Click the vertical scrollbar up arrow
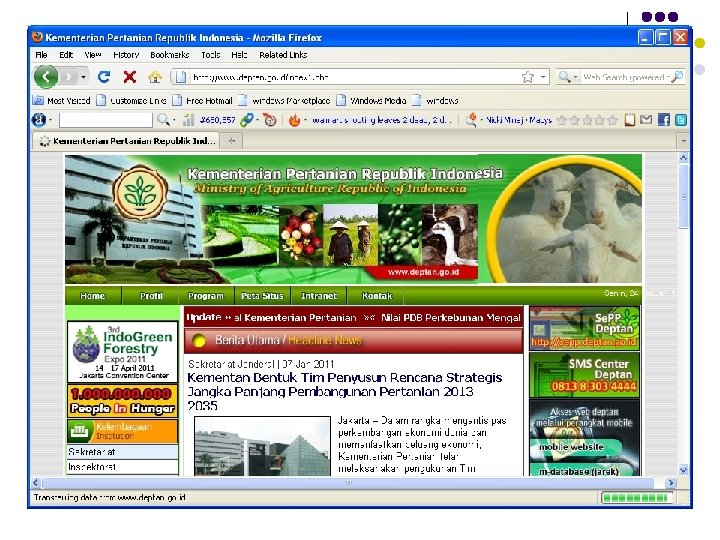 click(x=684, y=158)
